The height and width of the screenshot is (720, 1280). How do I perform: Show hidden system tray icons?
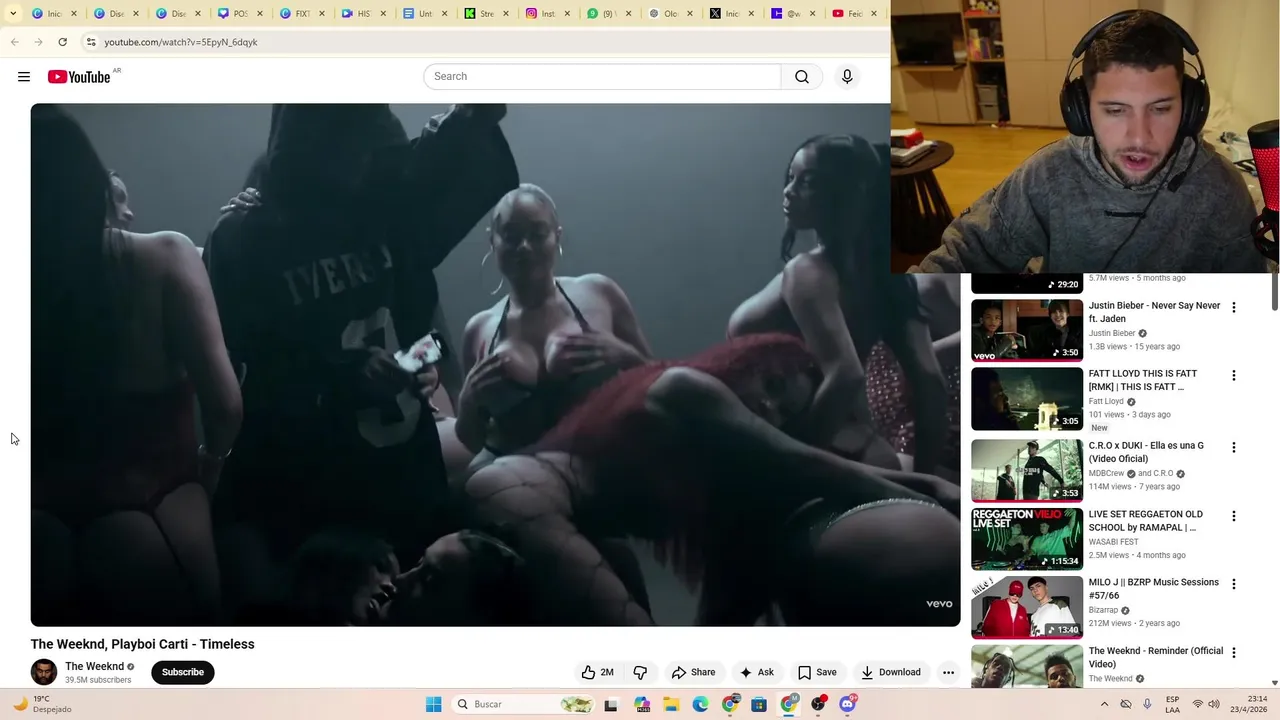(x=1104, y=704)
